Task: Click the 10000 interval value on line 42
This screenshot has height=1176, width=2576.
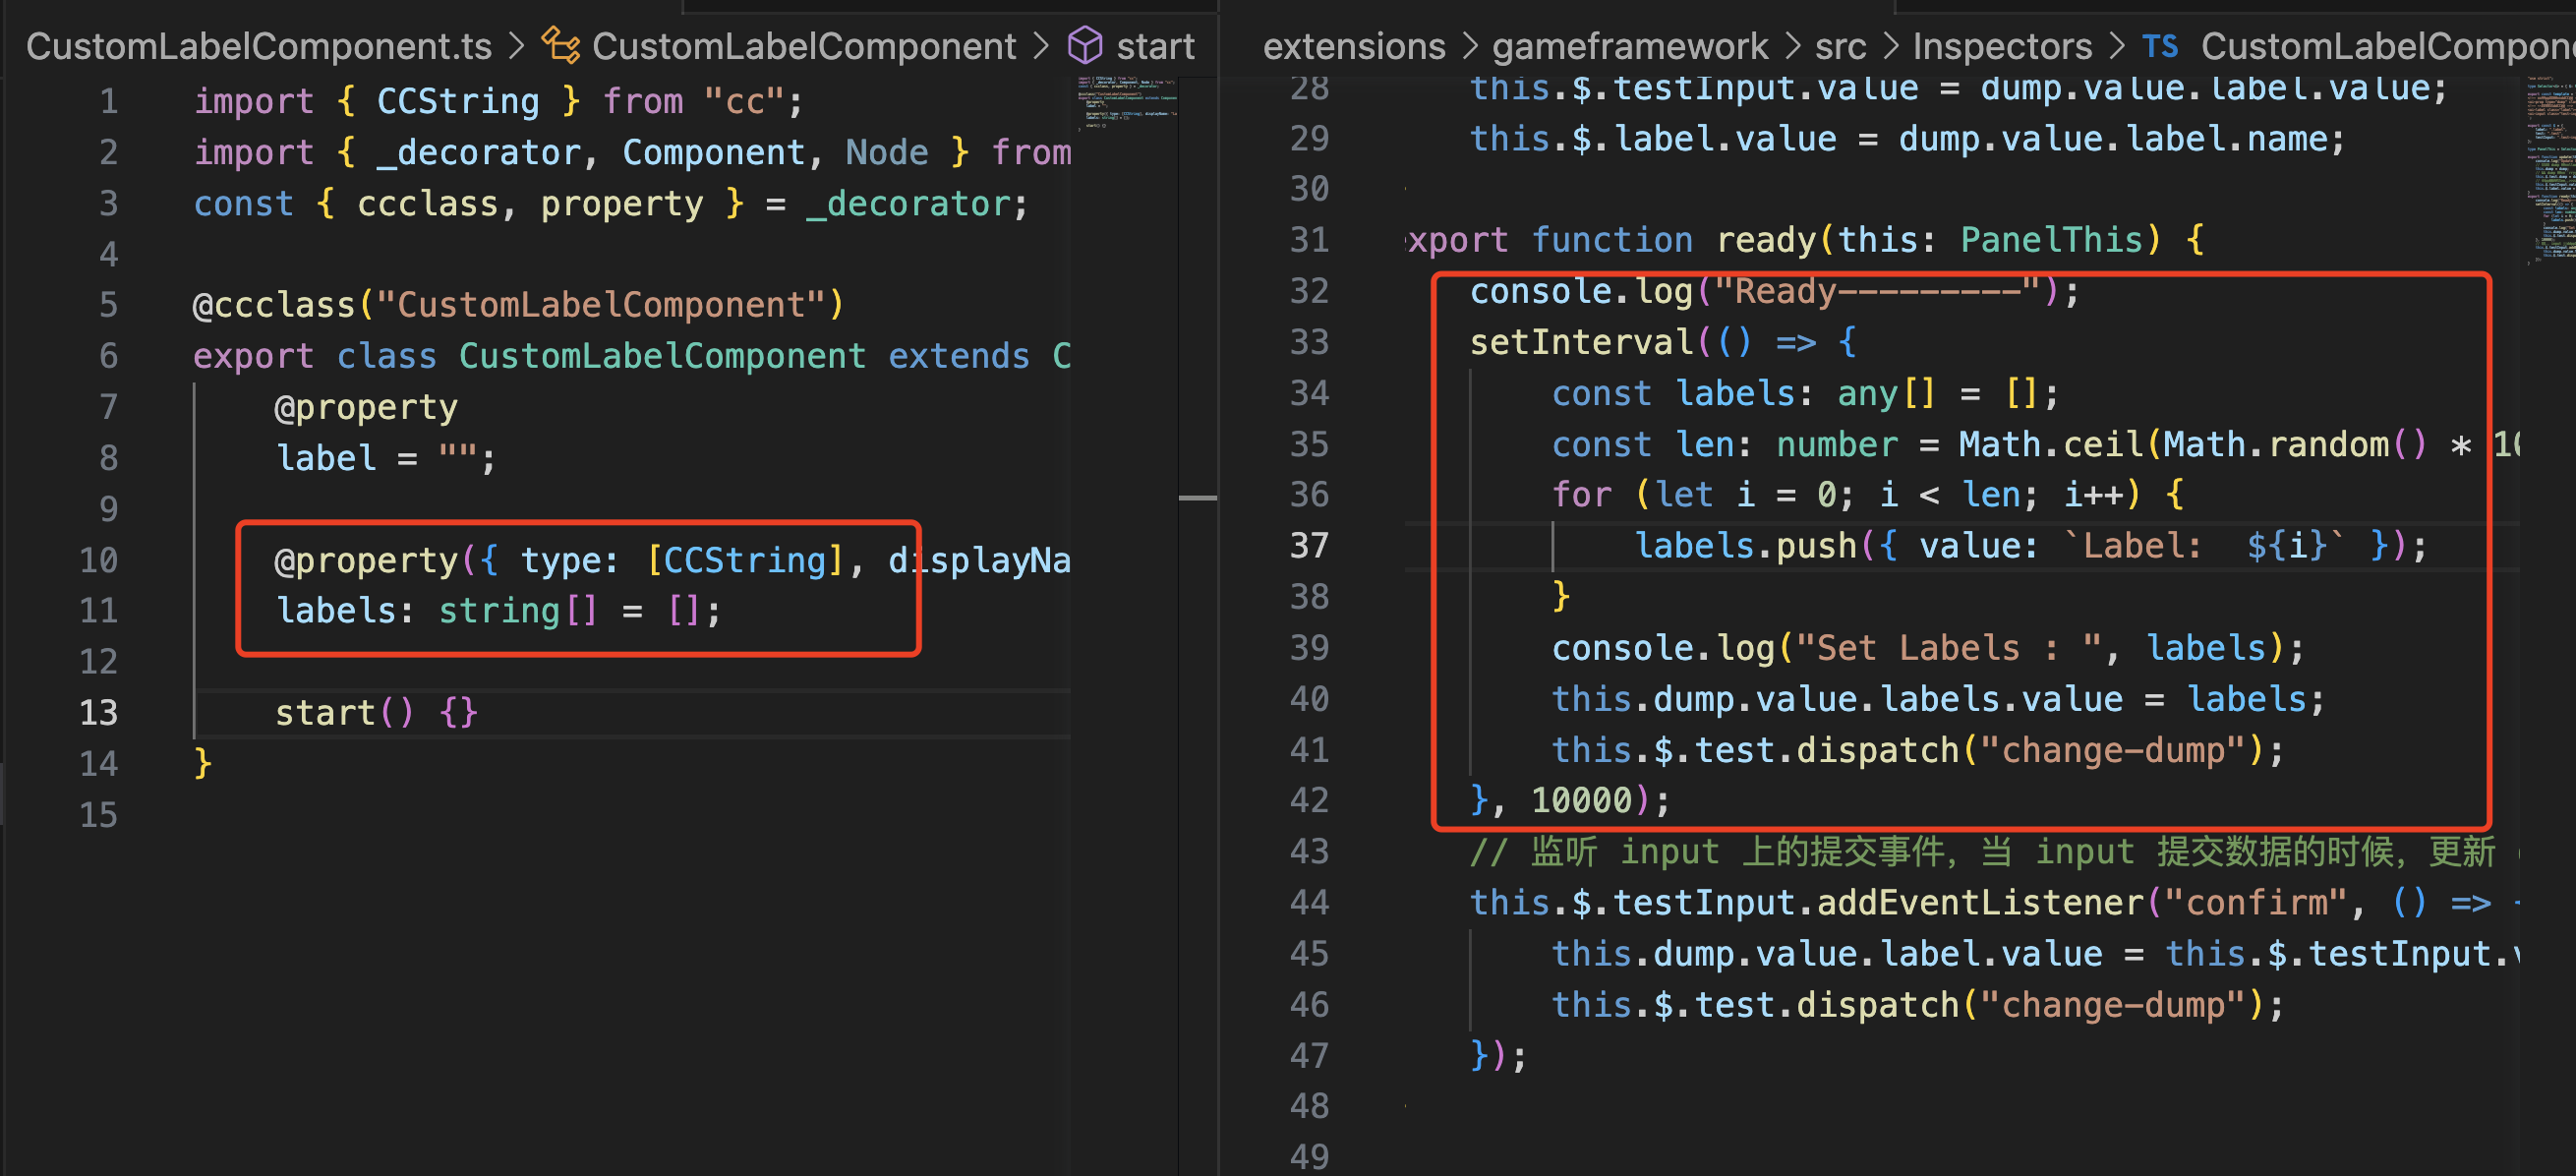Action: [1581, 800]
